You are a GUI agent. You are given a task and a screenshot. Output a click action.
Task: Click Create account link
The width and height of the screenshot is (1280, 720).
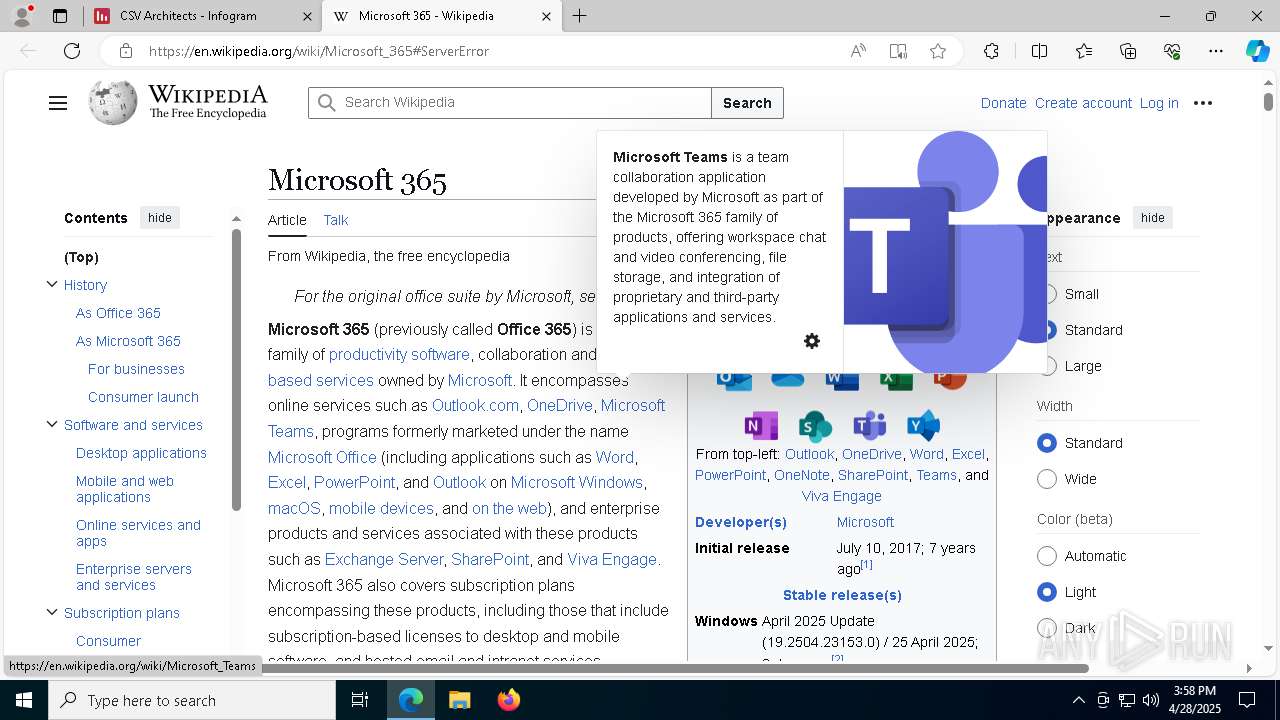1083,103
